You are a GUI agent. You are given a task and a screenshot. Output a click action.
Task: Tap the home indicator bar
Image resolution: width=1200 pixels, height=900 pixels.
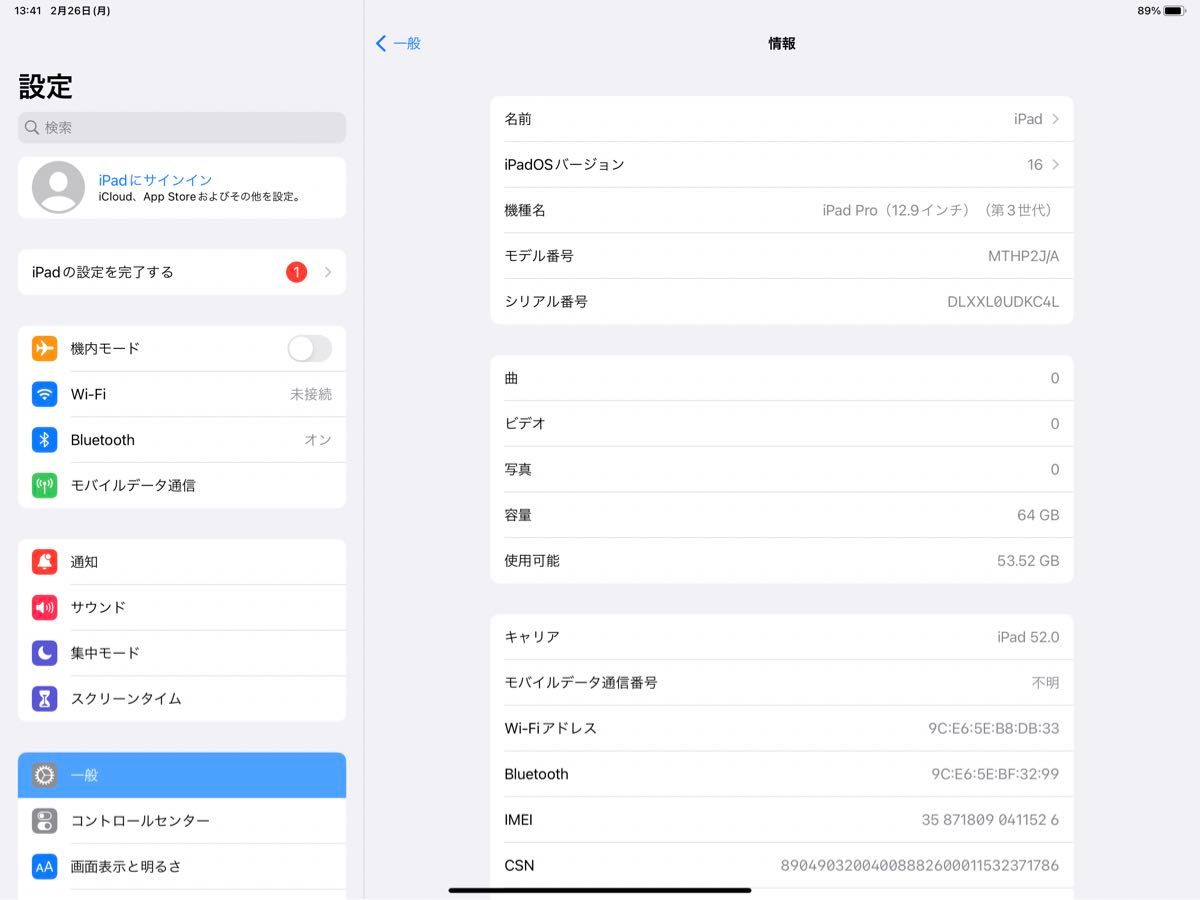[x=600, y=890]
